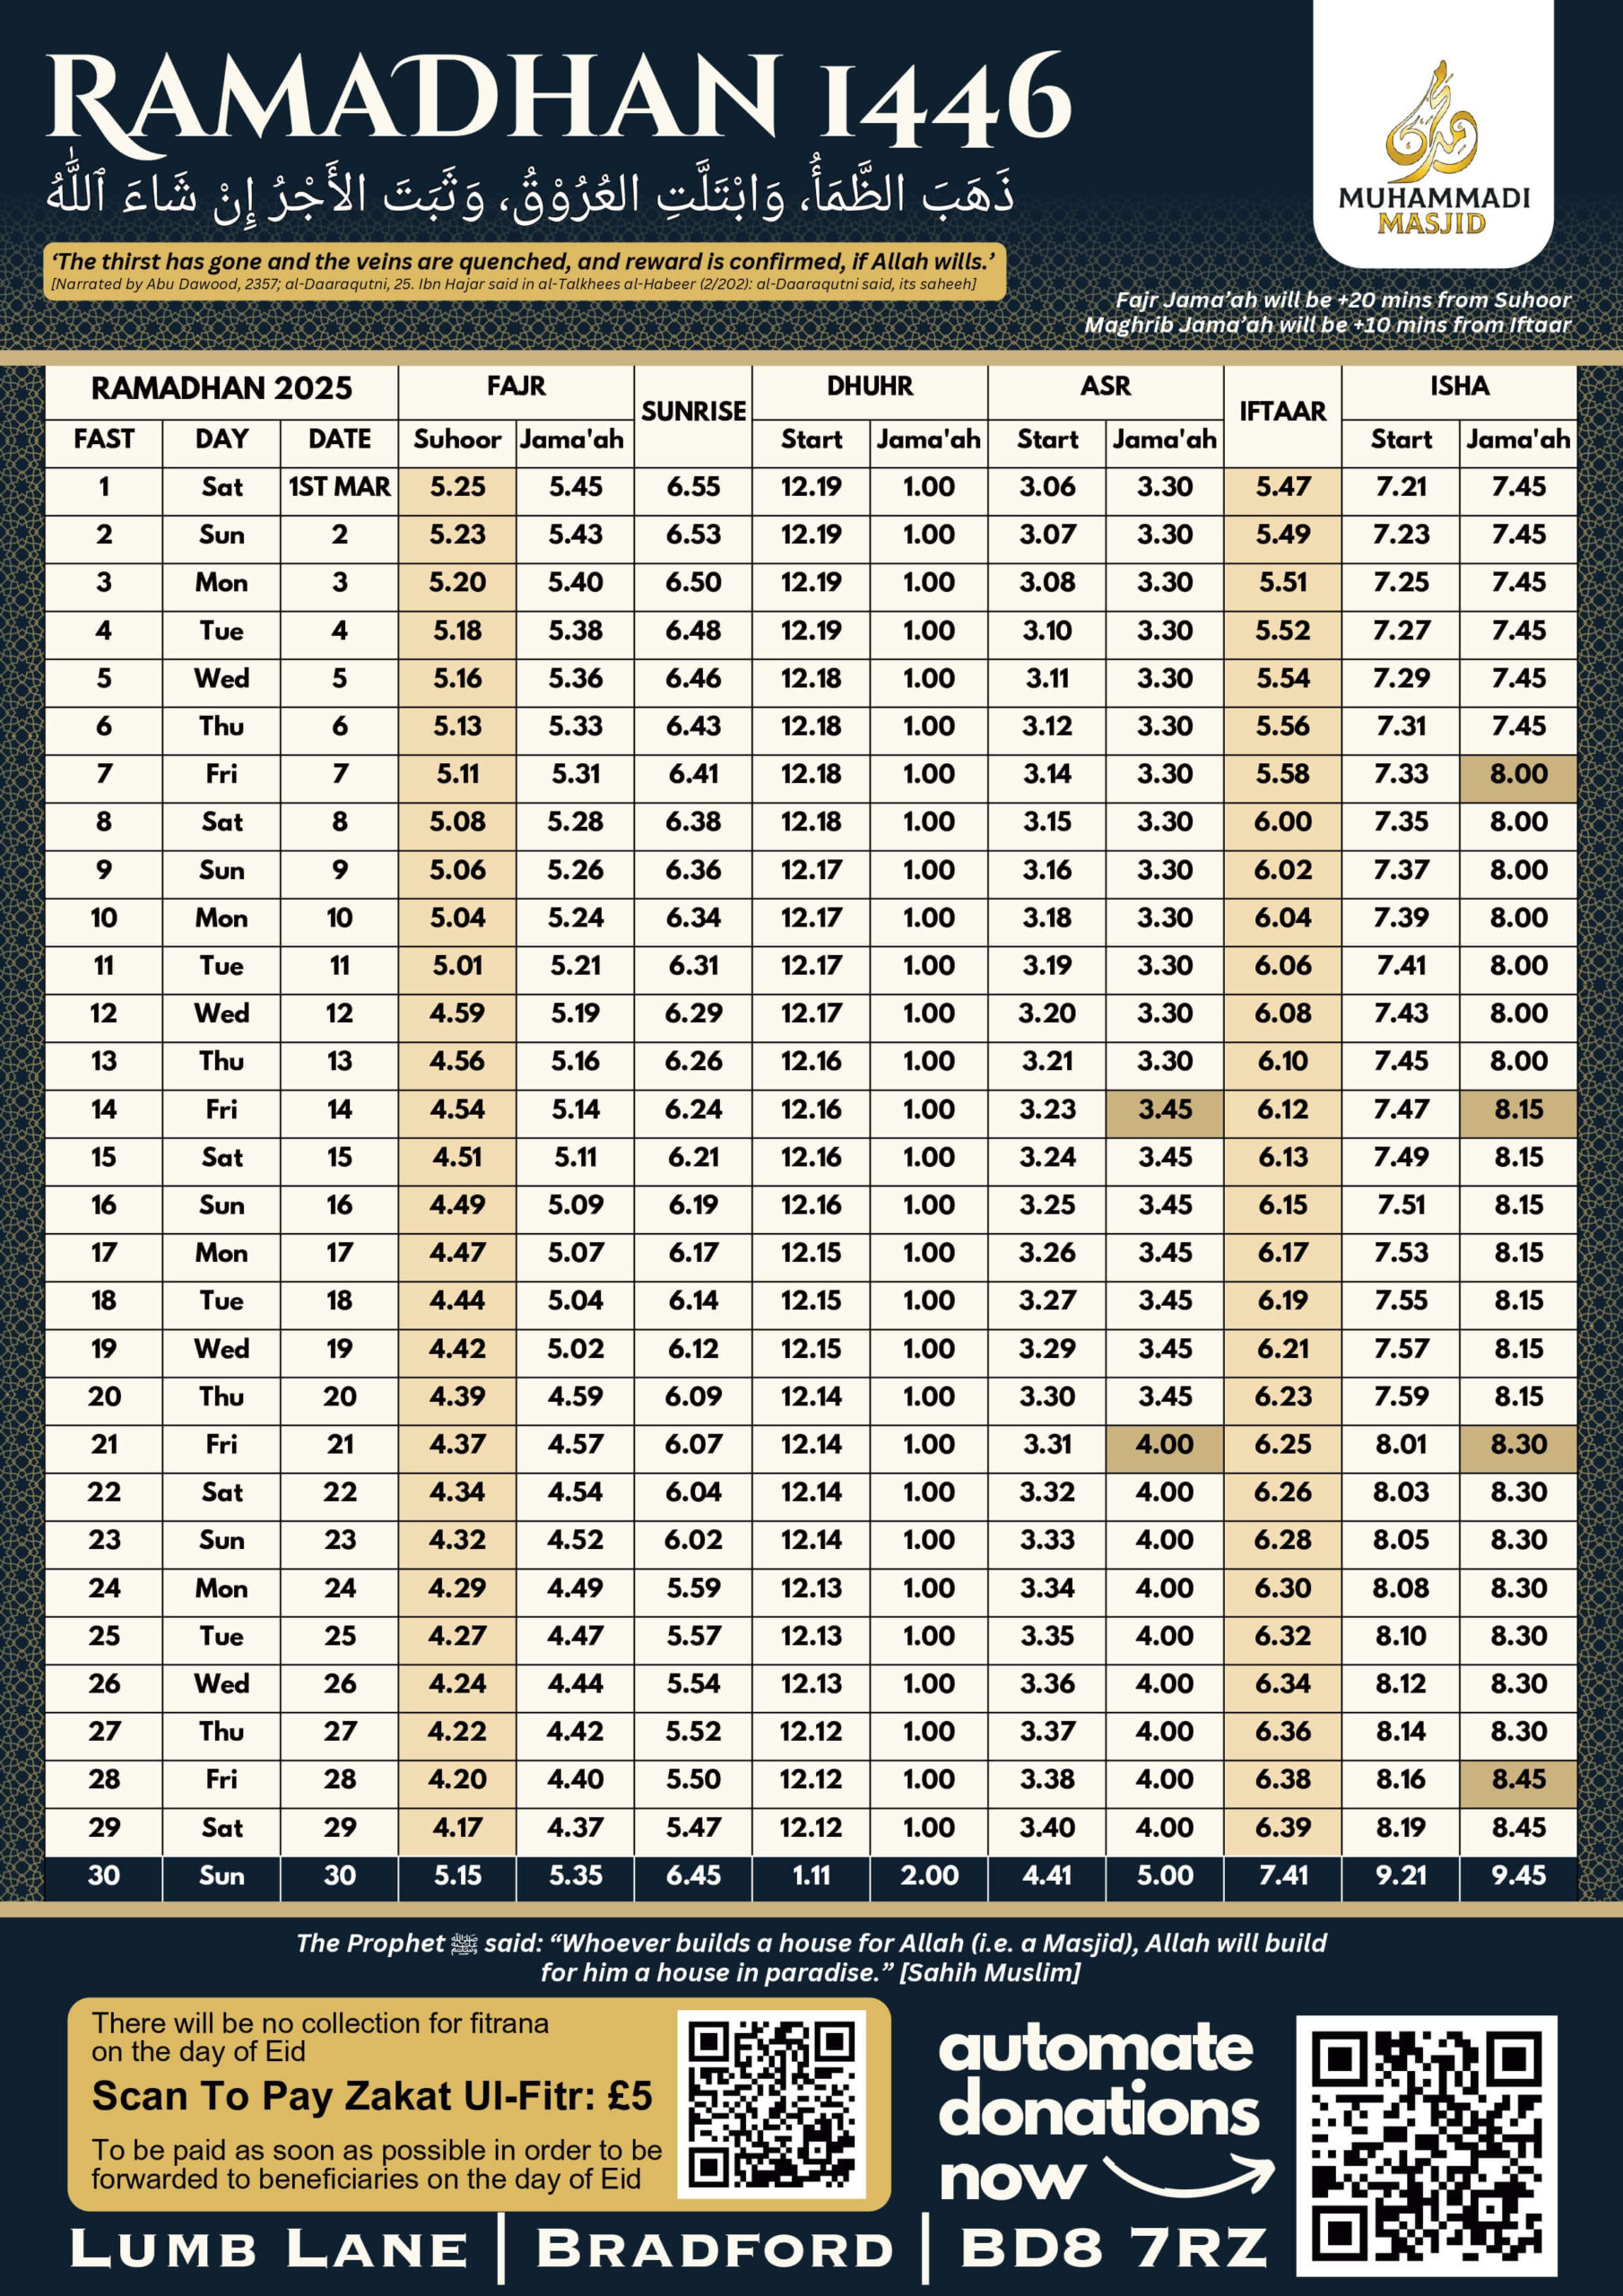Click the 'Suhoor' sub-header
Image resolution: width=1623 pixels, height=2296 pixels.
[457, 439]
